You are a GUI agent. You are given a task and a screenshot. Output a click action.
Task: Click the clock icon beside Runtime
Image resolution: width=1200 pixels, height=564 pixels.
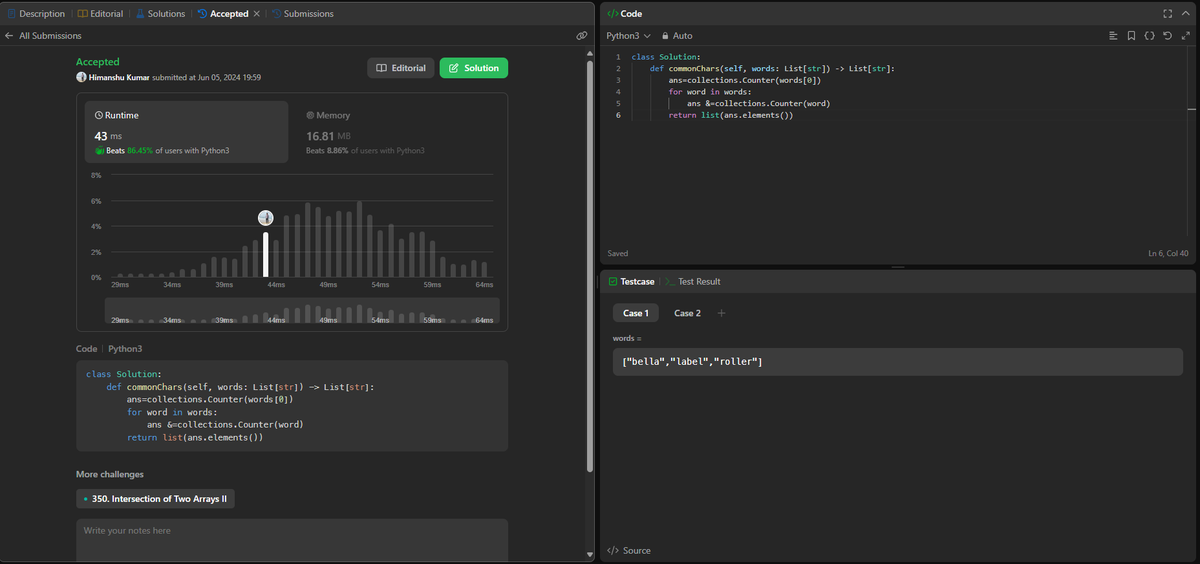tap(98, 116)
